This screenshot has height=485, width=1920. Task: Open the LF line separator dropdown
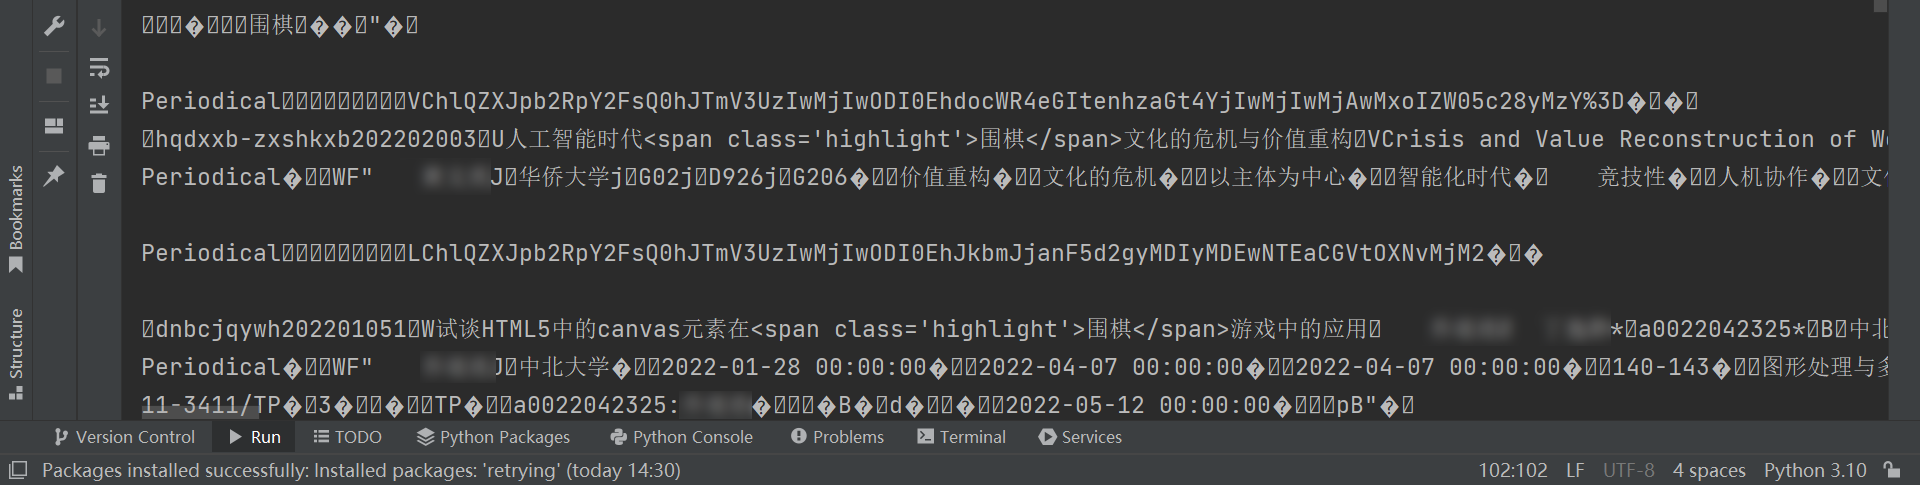coord(1575,470)
